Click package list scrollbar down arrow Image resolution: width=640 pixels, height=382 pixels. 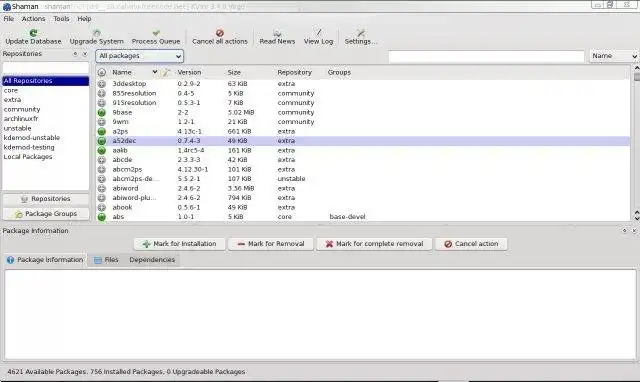click(x=636, y=218)
